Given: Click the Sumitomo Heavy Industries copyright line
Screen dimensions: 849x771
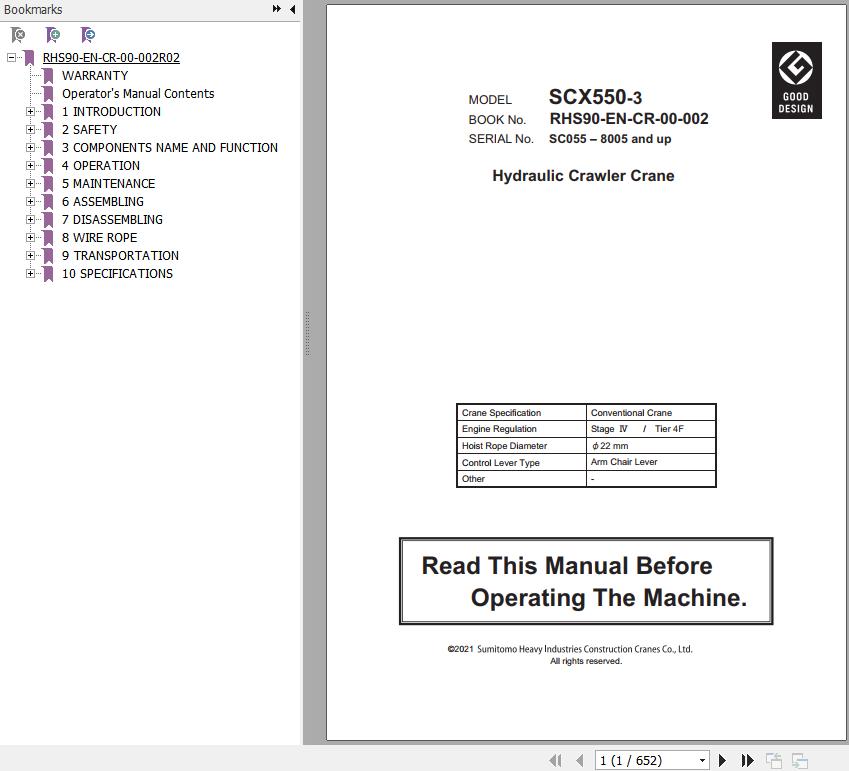Looking at the screenshot, I should pyautogui.click(x=570, y=649).
